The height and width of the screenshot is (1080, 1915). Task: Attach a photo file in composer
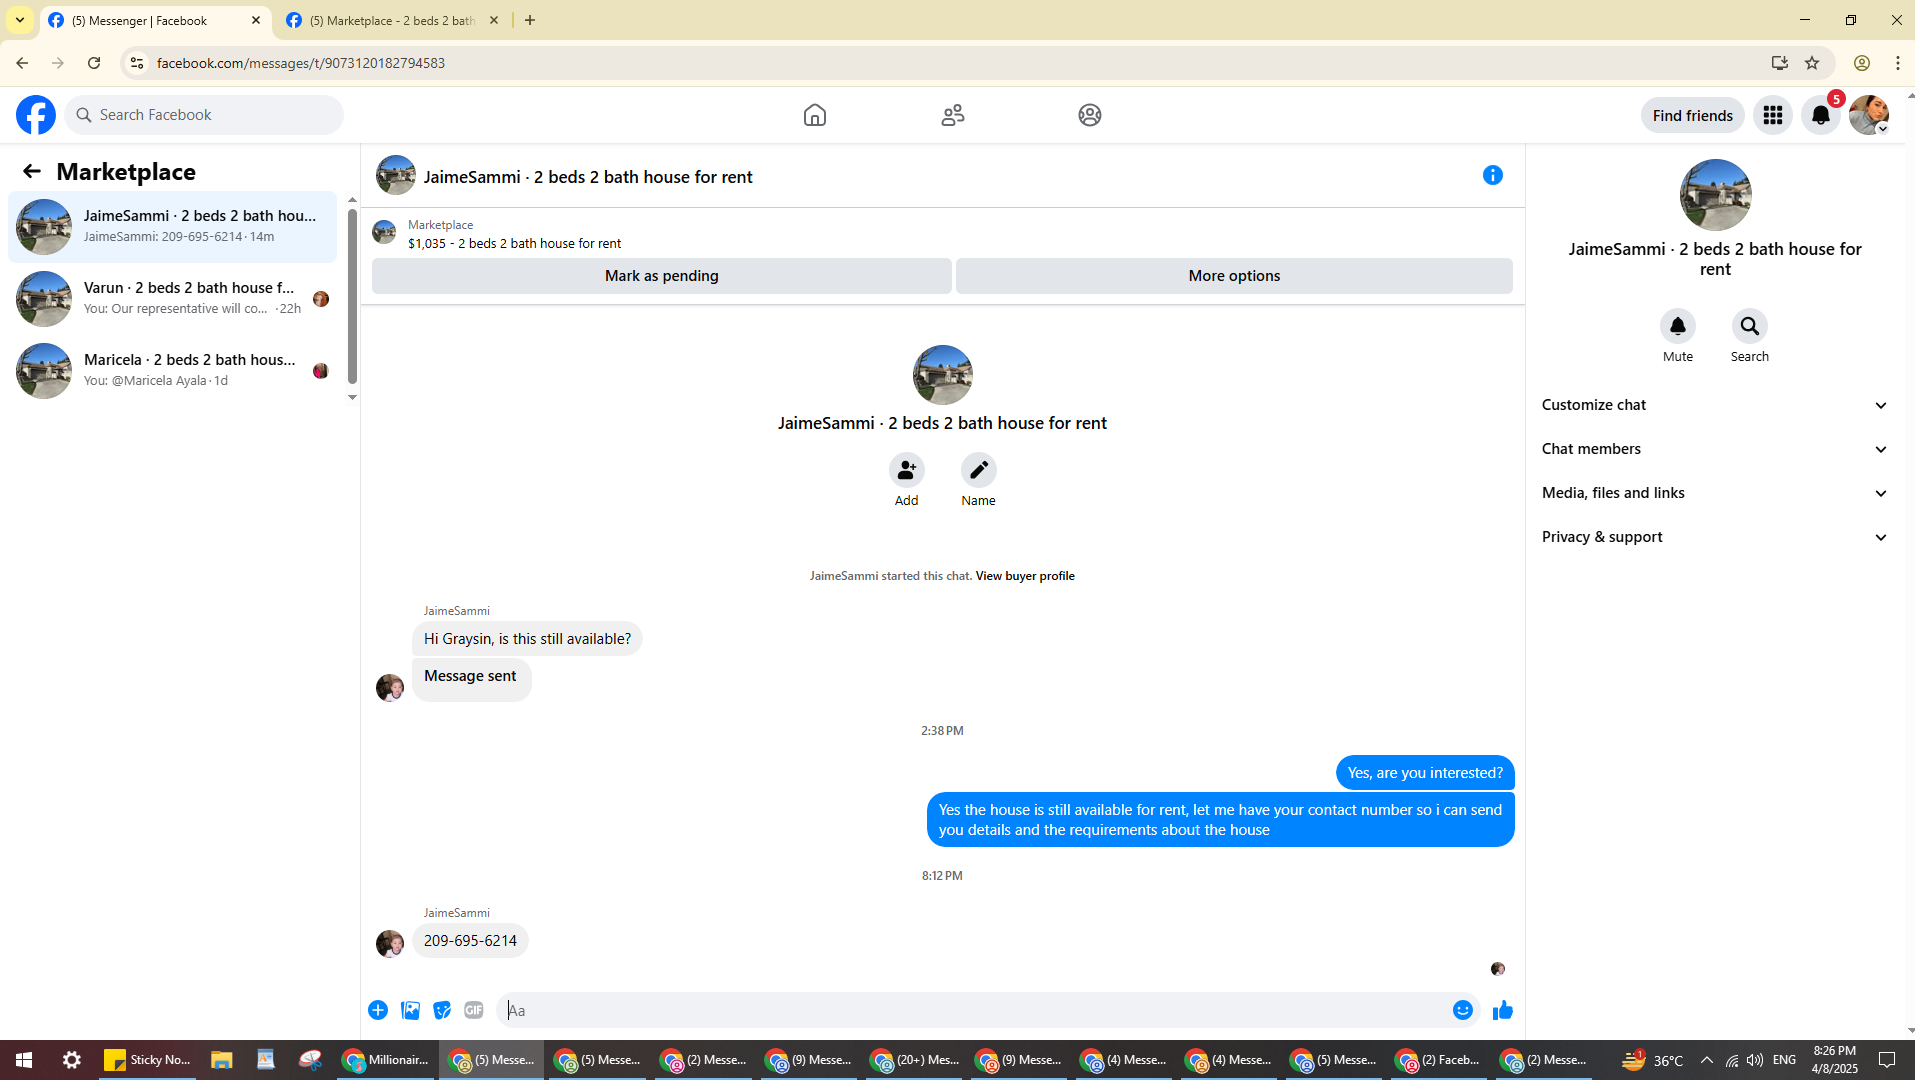(410, 1010)
